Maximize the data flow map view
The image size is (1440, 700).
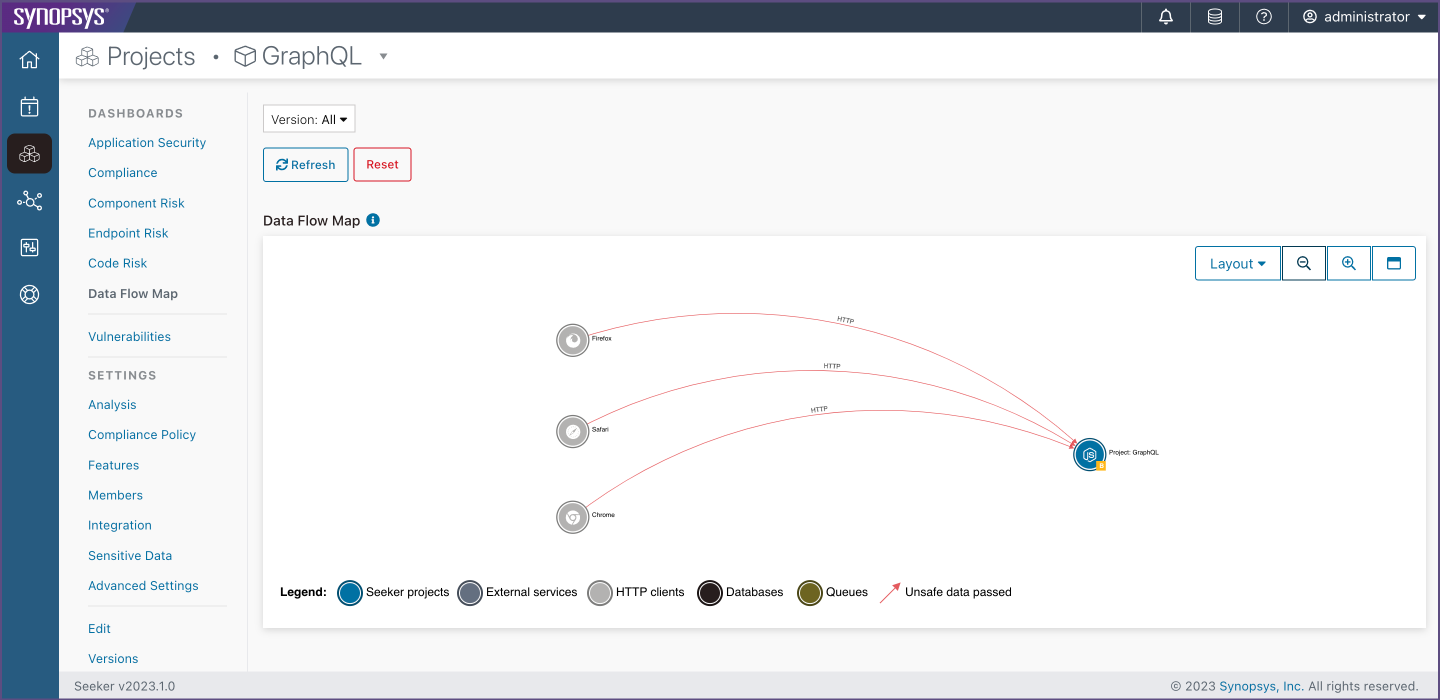click(1394, 264)
